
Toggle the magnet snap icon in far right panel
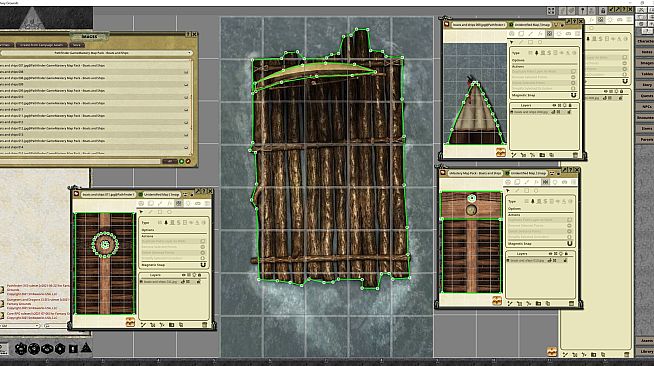tap(625, 81)
